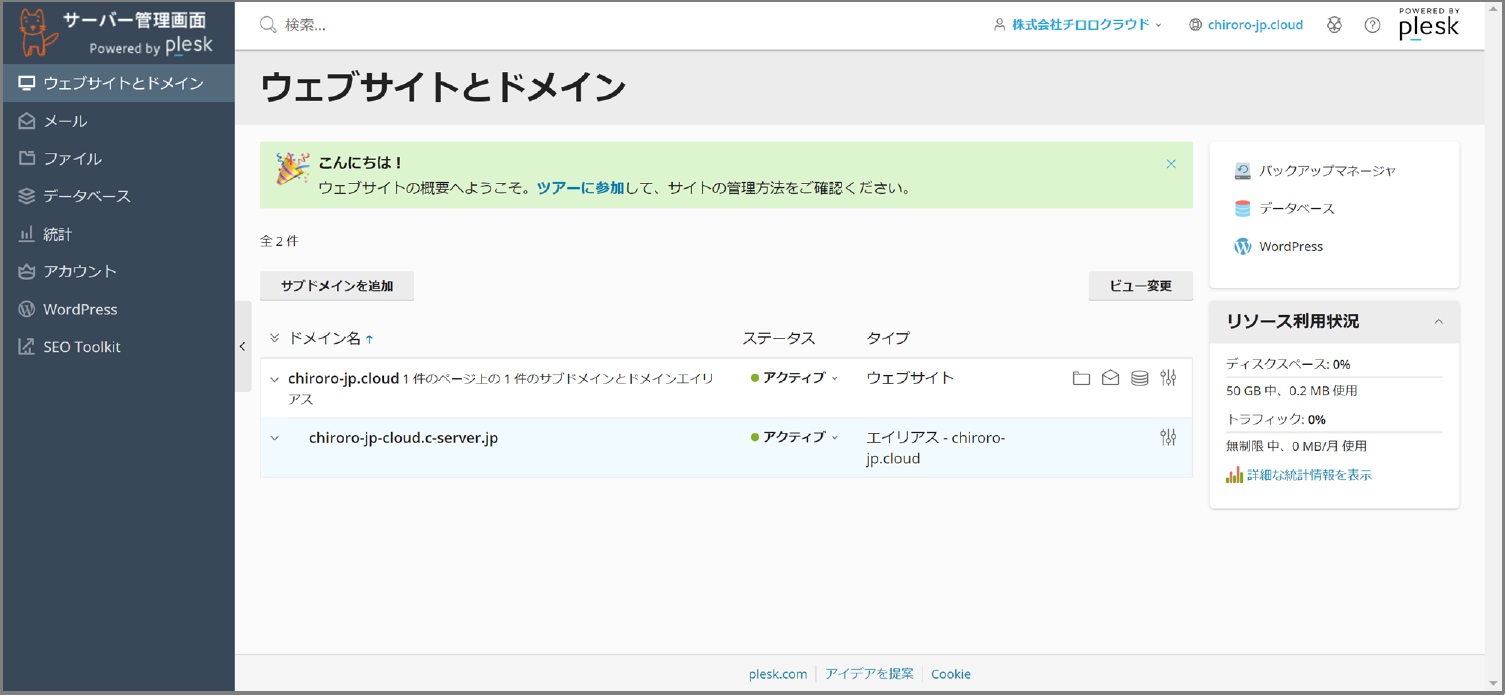The width and height of the screenshot is (1506, 696).
Task: Open メール in sidebar
Action: click(118, 121)
